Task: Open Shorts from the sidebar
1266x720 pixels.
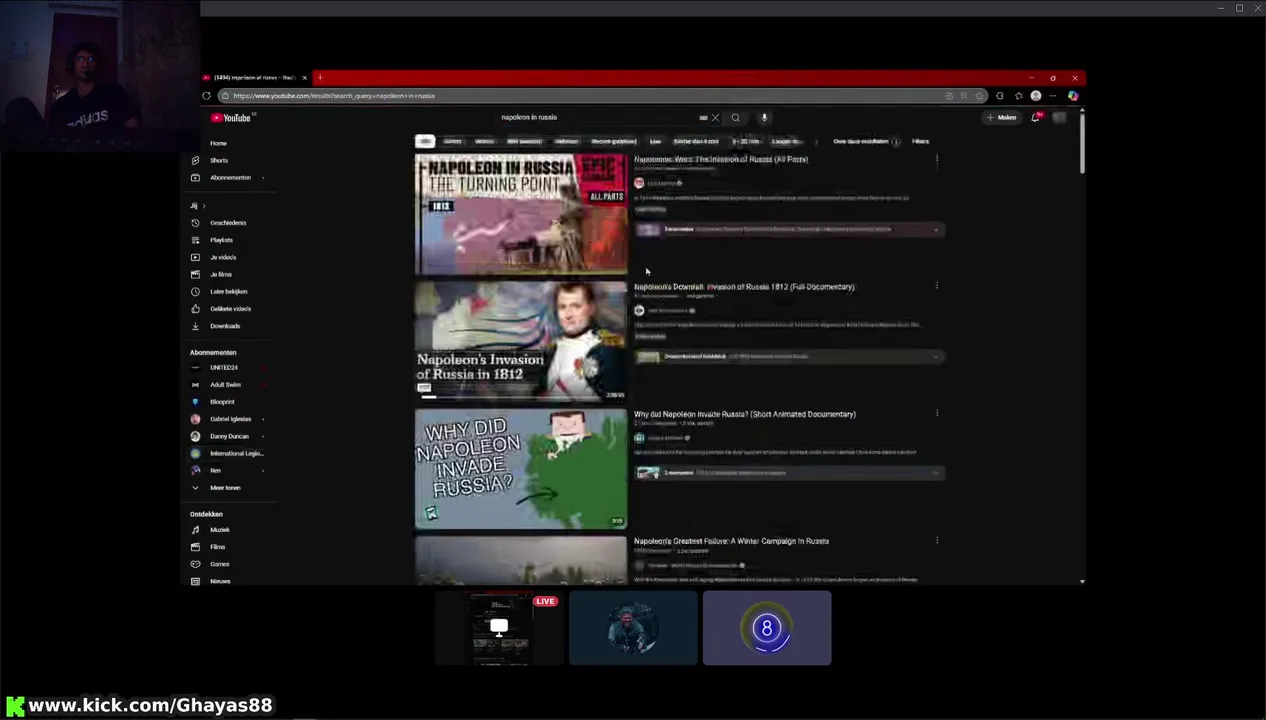Action: (218, 160)
